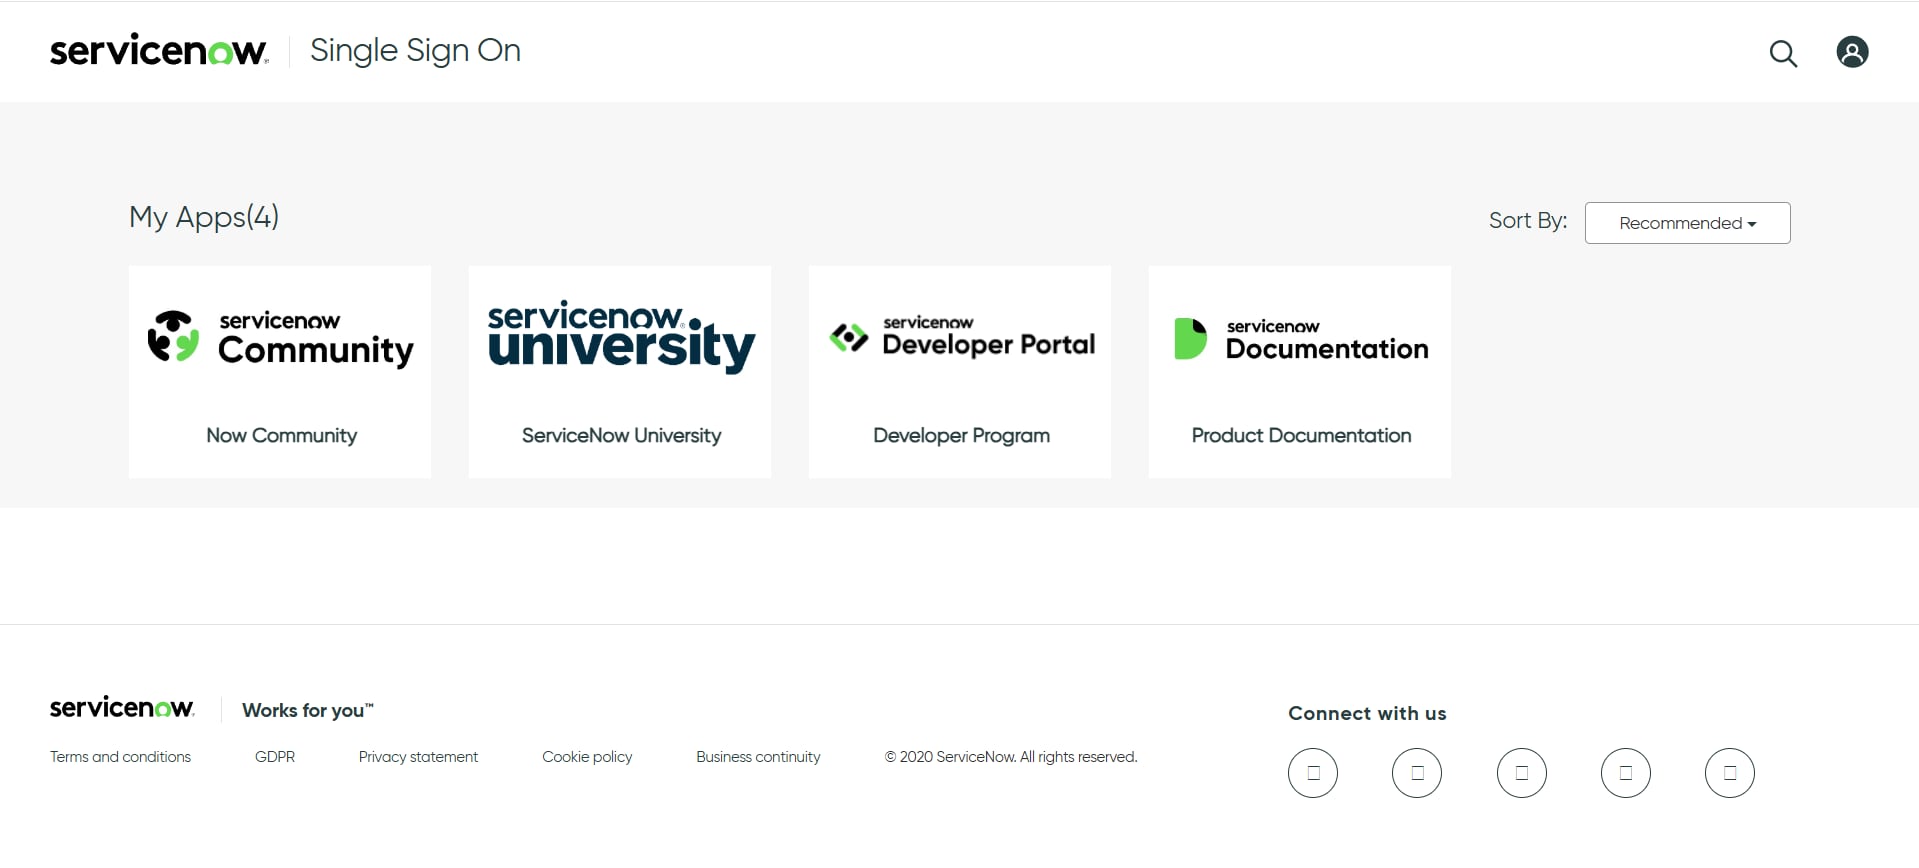Click the My Apps(4) heading

pyautogui.click(x=204, y=217)
